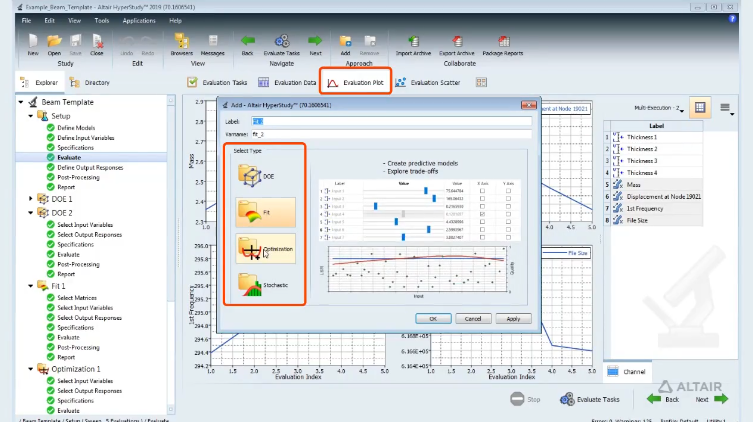Collapse the DOE 2 tree node
This screenshot has width=753, height=422.
click(x=31, y=212)
